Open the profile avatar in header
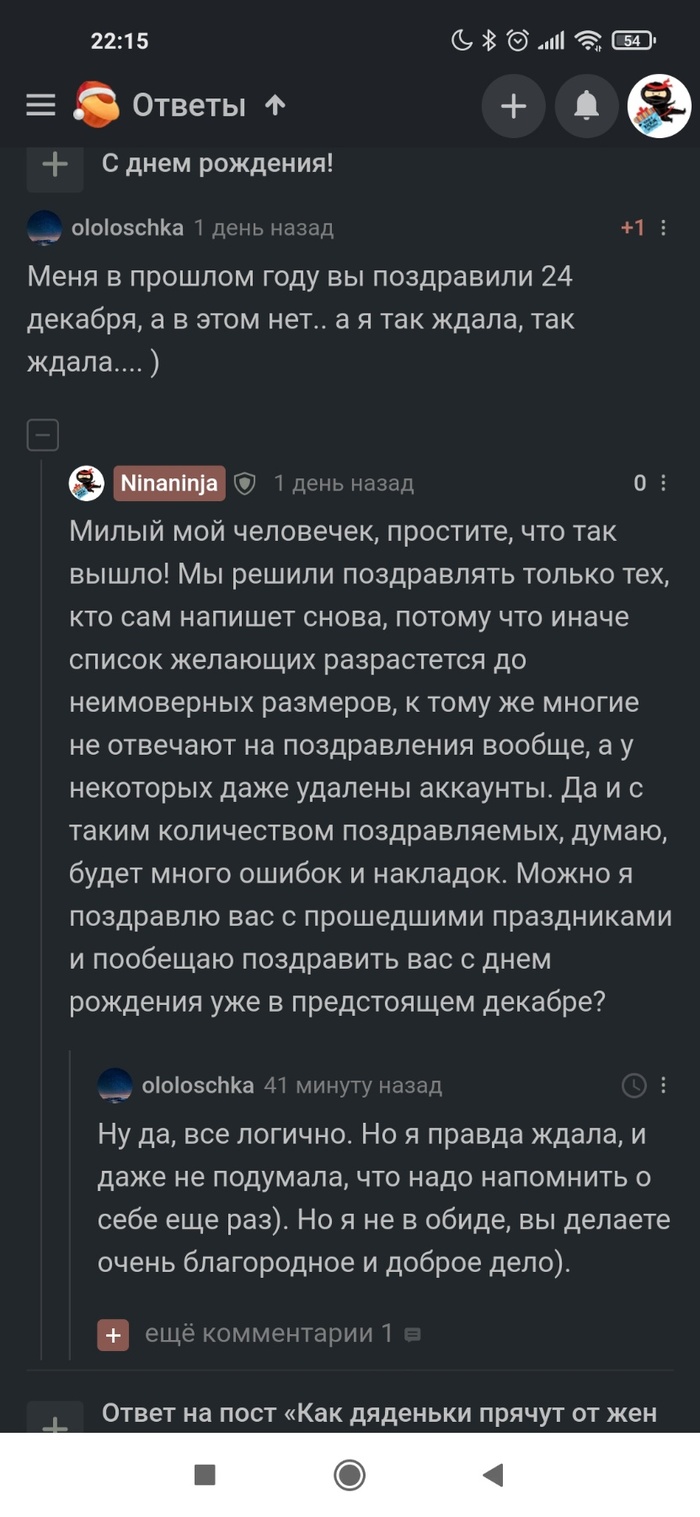Image resolution: width=700 pixels, height=1517 pixels. (659, 106)
